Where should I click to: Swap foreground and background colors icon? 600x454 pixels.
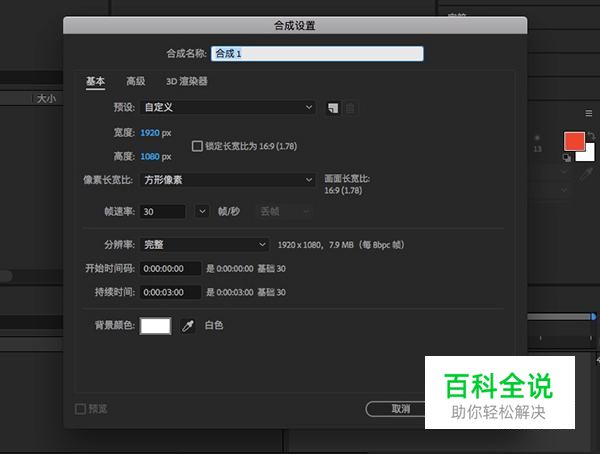tap(591, 136)
